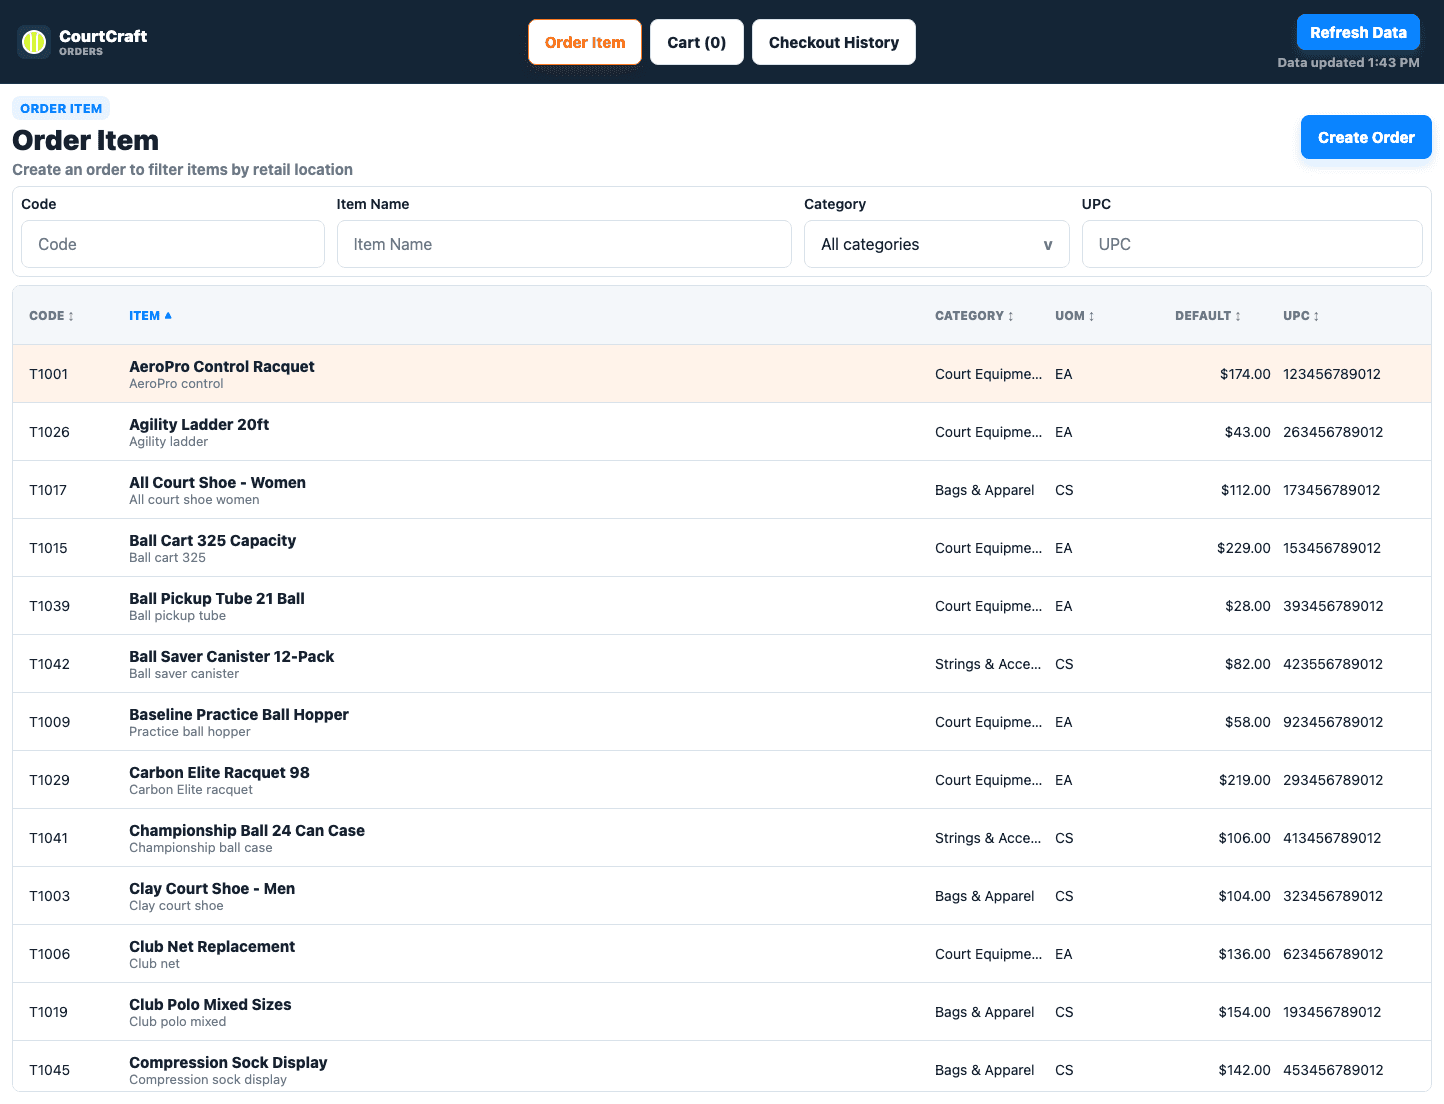Click code T1026 cell
The image size is (1444, 1104).
point(49,432)
